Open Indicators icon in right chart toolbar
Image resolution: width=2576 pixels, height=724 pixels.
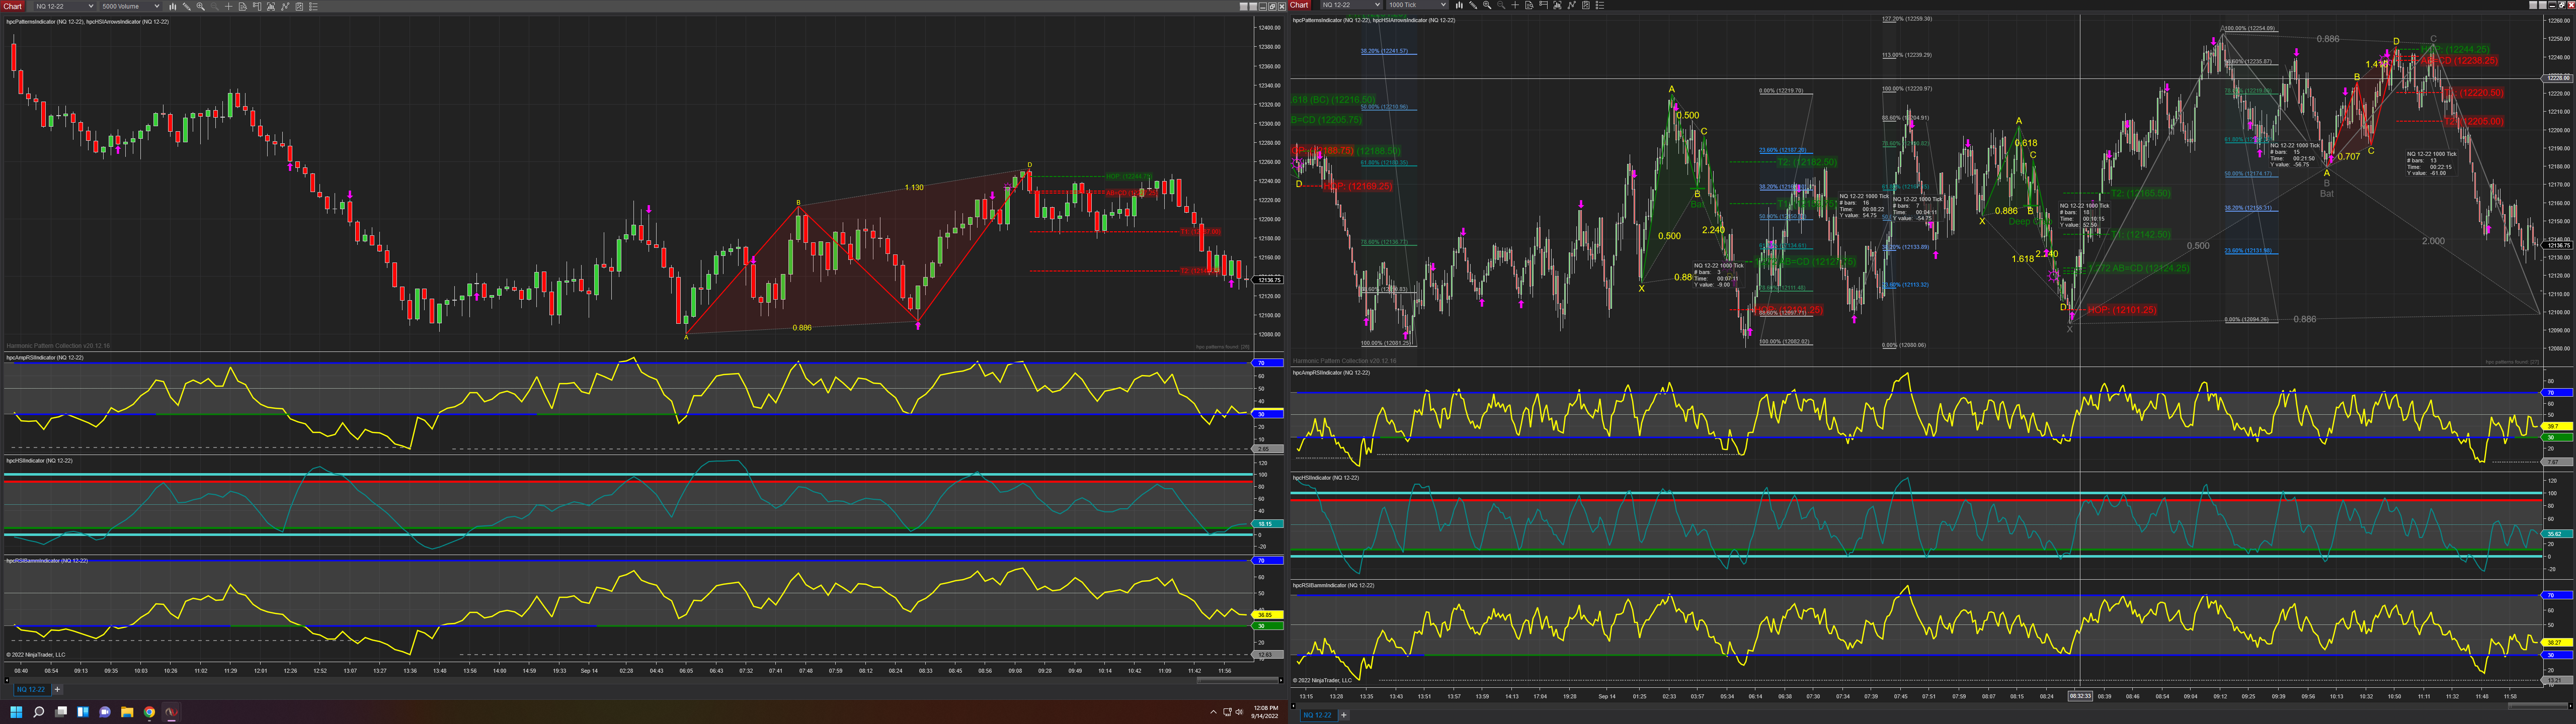pos(1558,5)
